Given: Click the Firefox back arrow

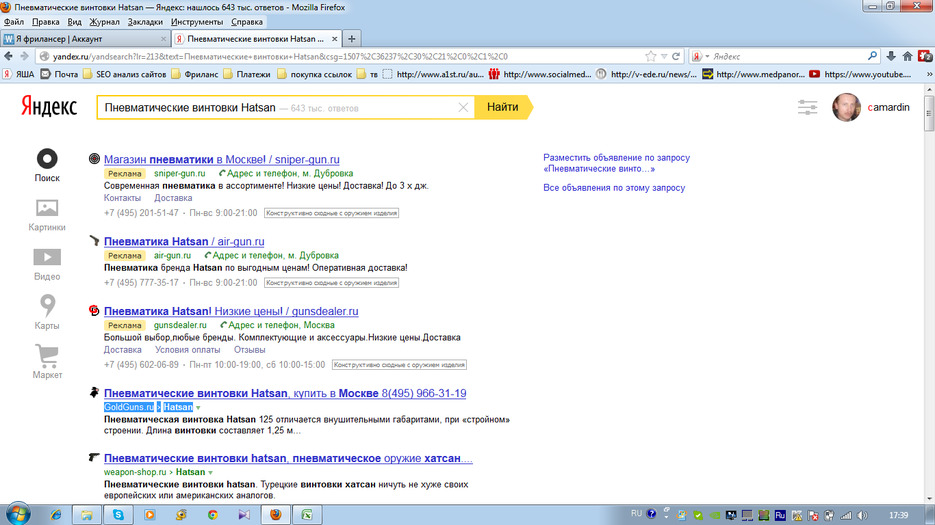Looking at the screenshot, I should coord(8,56).
